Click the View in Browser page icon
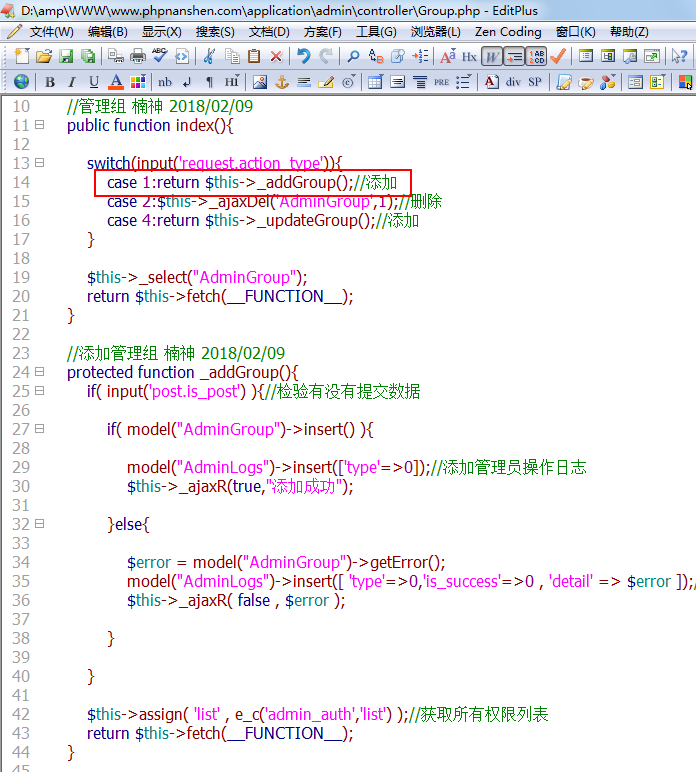Viewport: 696px width, 772px height. pos(182,56)
